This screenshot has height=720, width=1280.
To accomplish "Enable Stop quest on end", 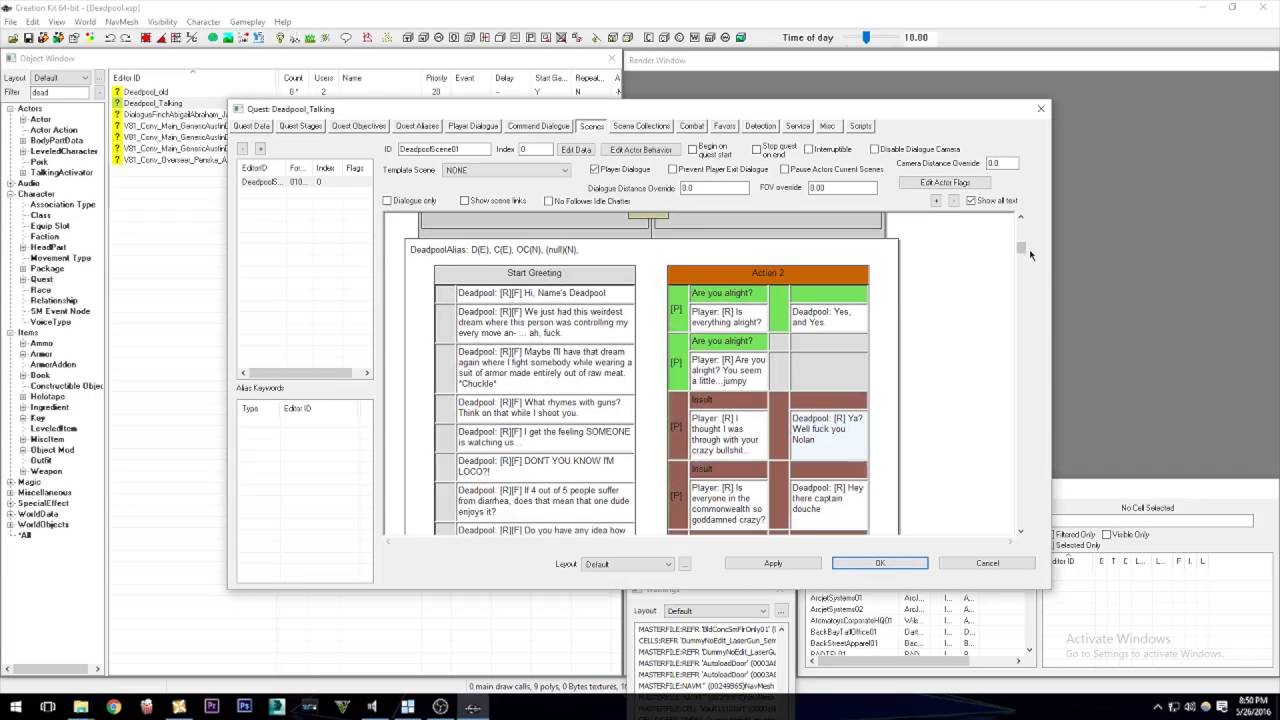I will pos(756,150).
